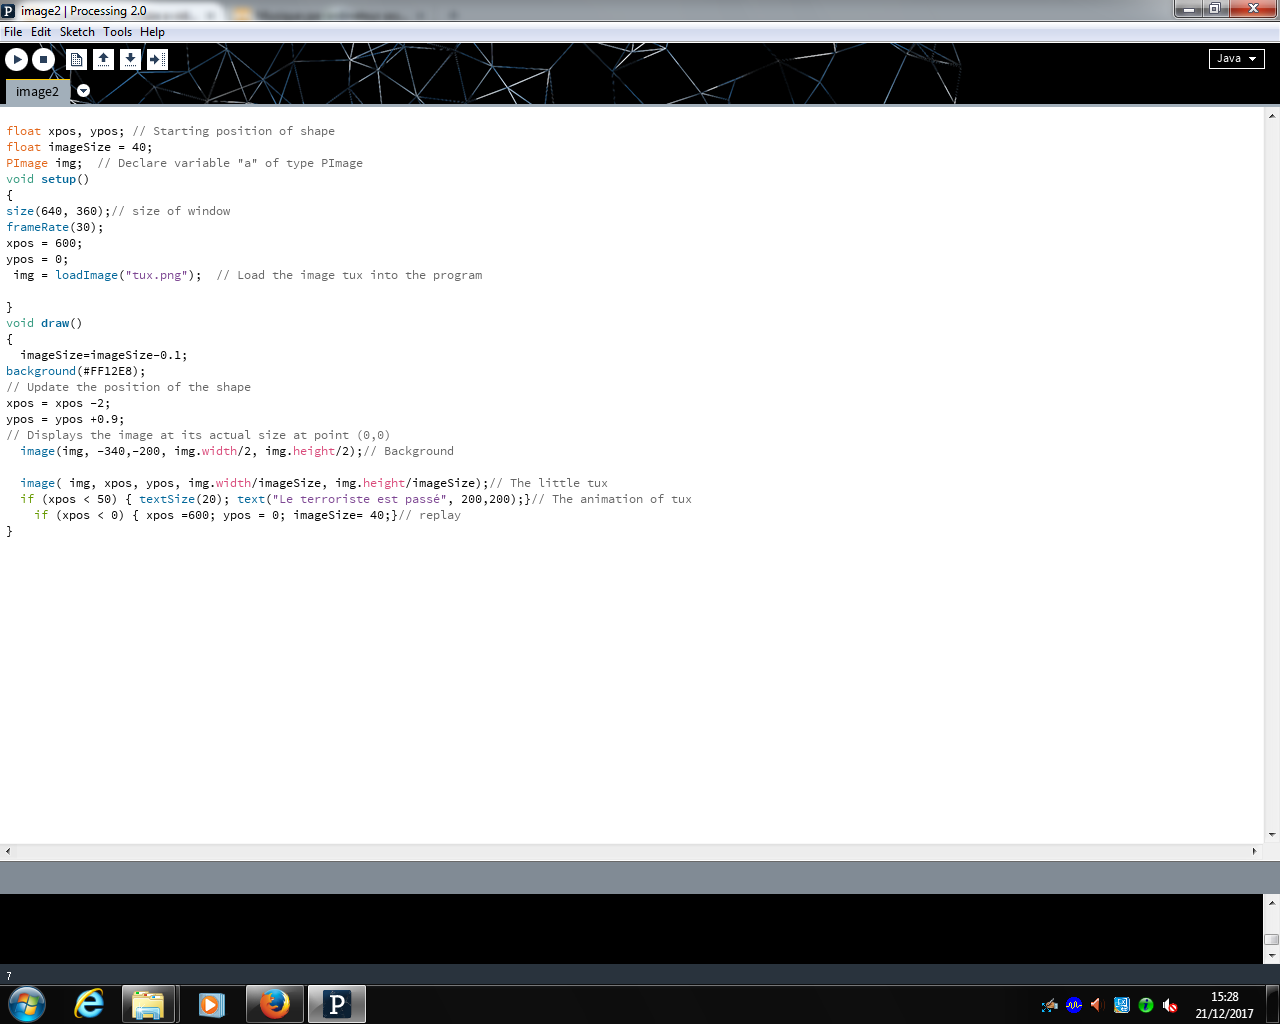Switch to the image2 tab
The width and height of the screenshot is (1280, 1024).
click(x=37, y=92)
